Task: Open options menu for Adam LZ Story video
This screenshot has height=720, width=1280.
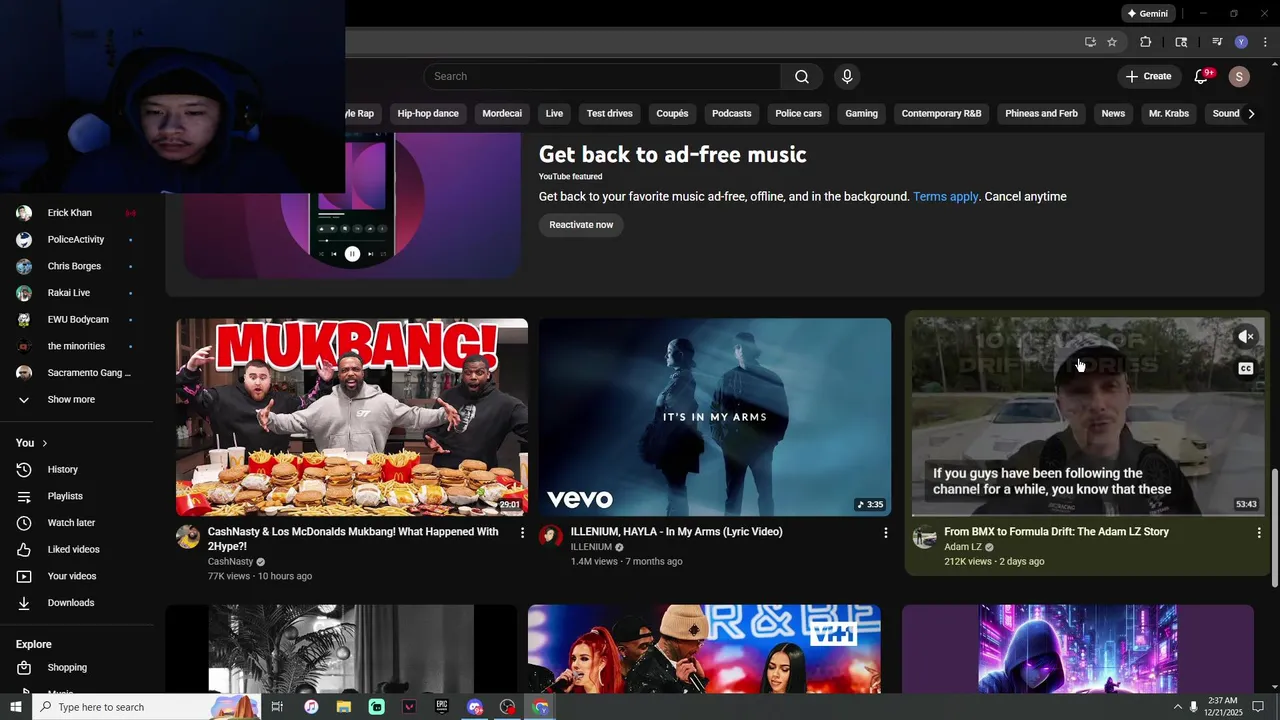Action: pyautogui.click(x=1259, y=533)
